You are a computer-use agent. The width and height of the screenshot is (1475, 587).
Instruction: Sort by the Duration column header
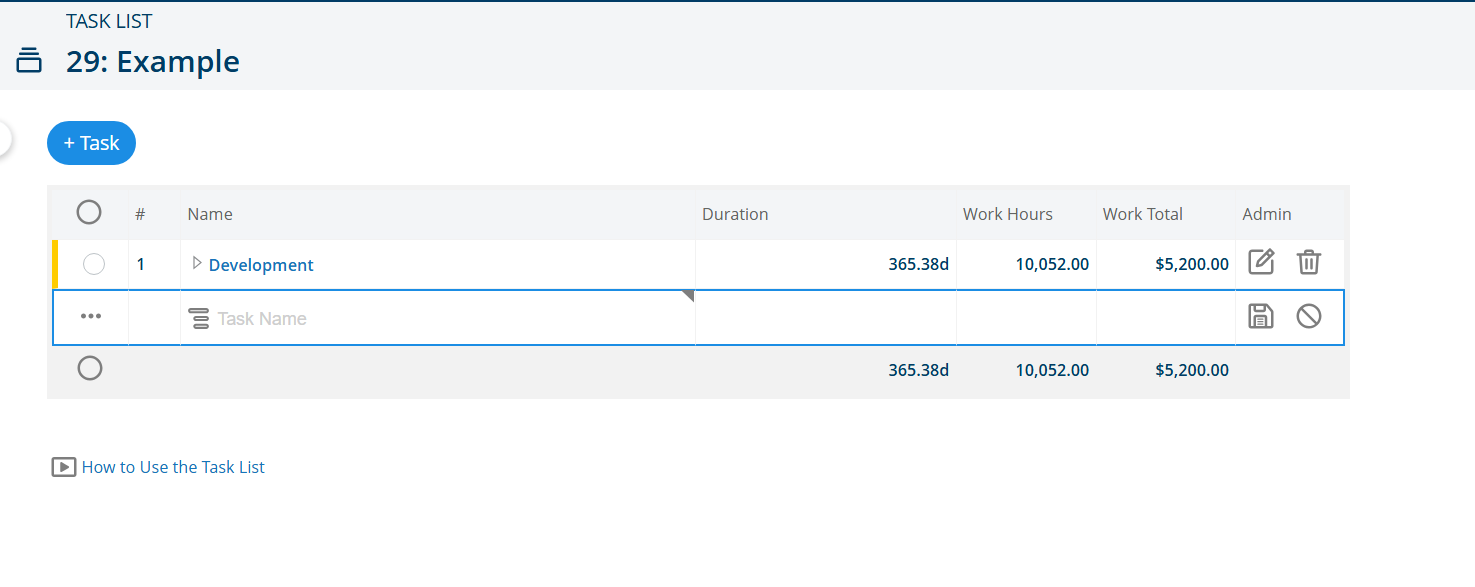coord(735,214)
